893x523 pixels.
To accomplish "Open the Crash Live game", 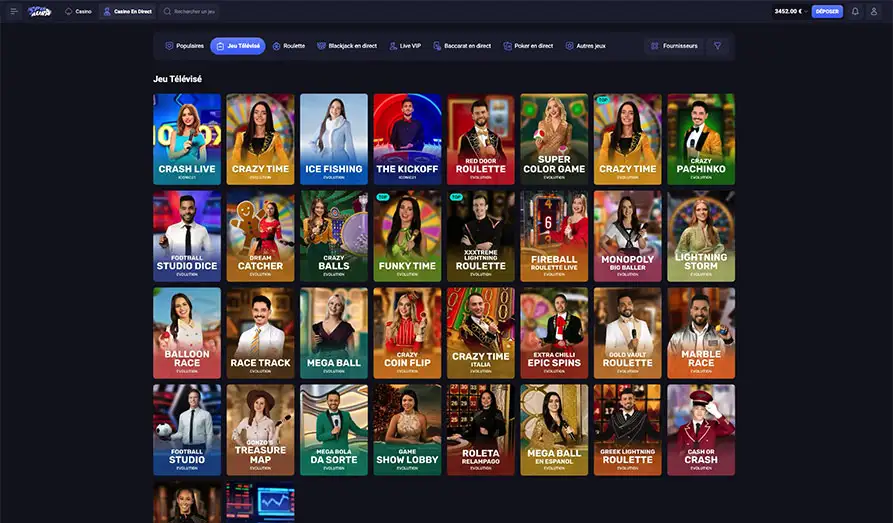I will coord(187,139).
